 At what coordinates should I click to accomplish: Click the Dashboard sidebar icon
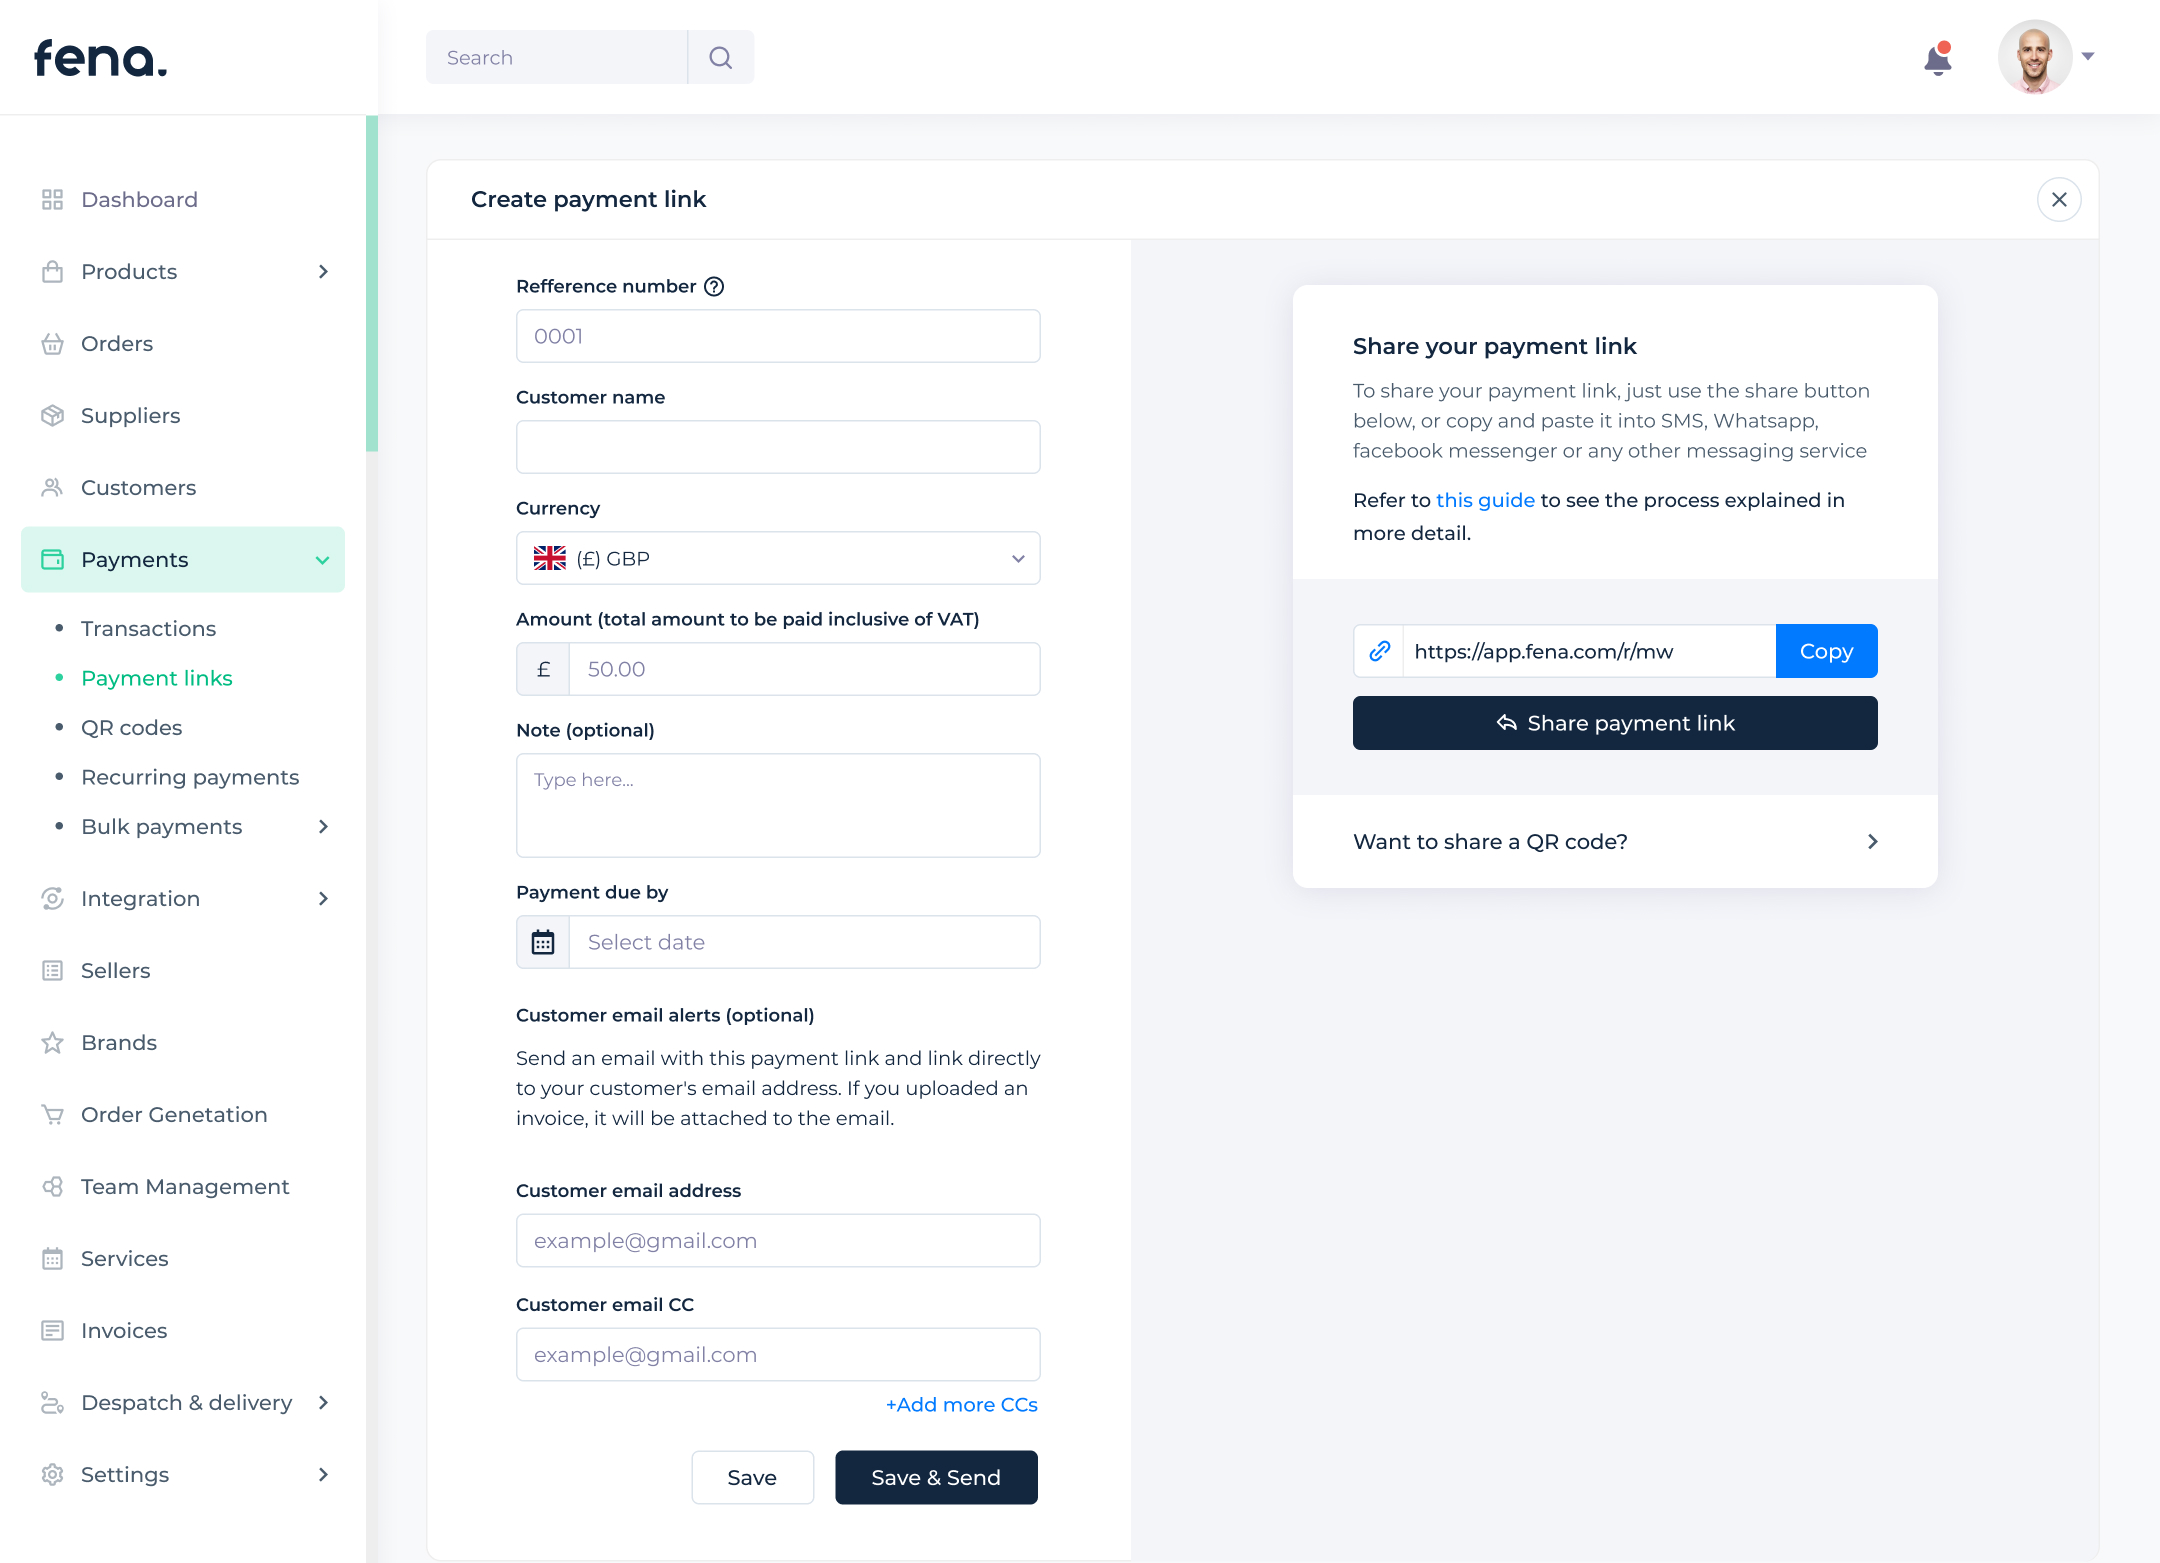tap(52, 198)
